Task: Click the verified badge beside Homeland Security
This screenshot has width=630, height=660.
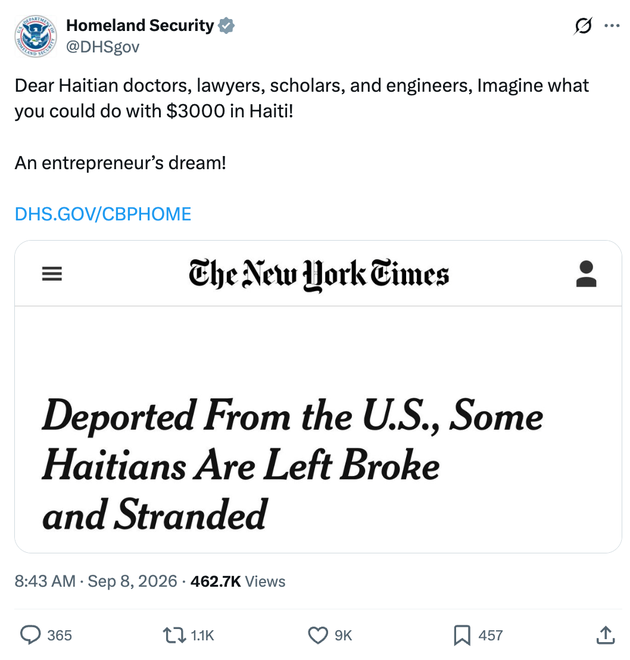Action: [226, 26]
